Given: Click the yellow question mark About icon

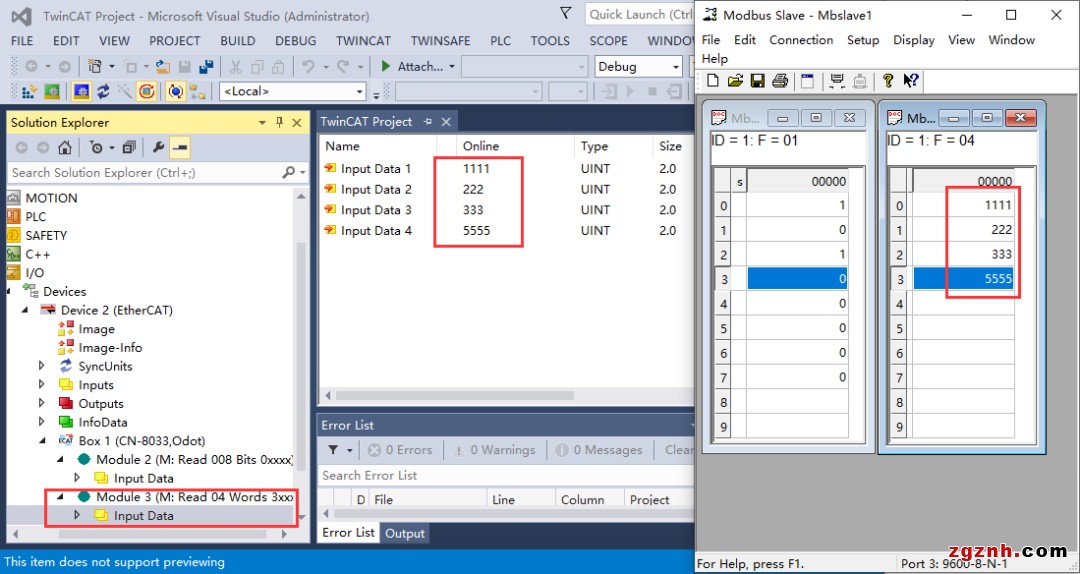Looking at the screenshot, I should [x=887, y=81].
